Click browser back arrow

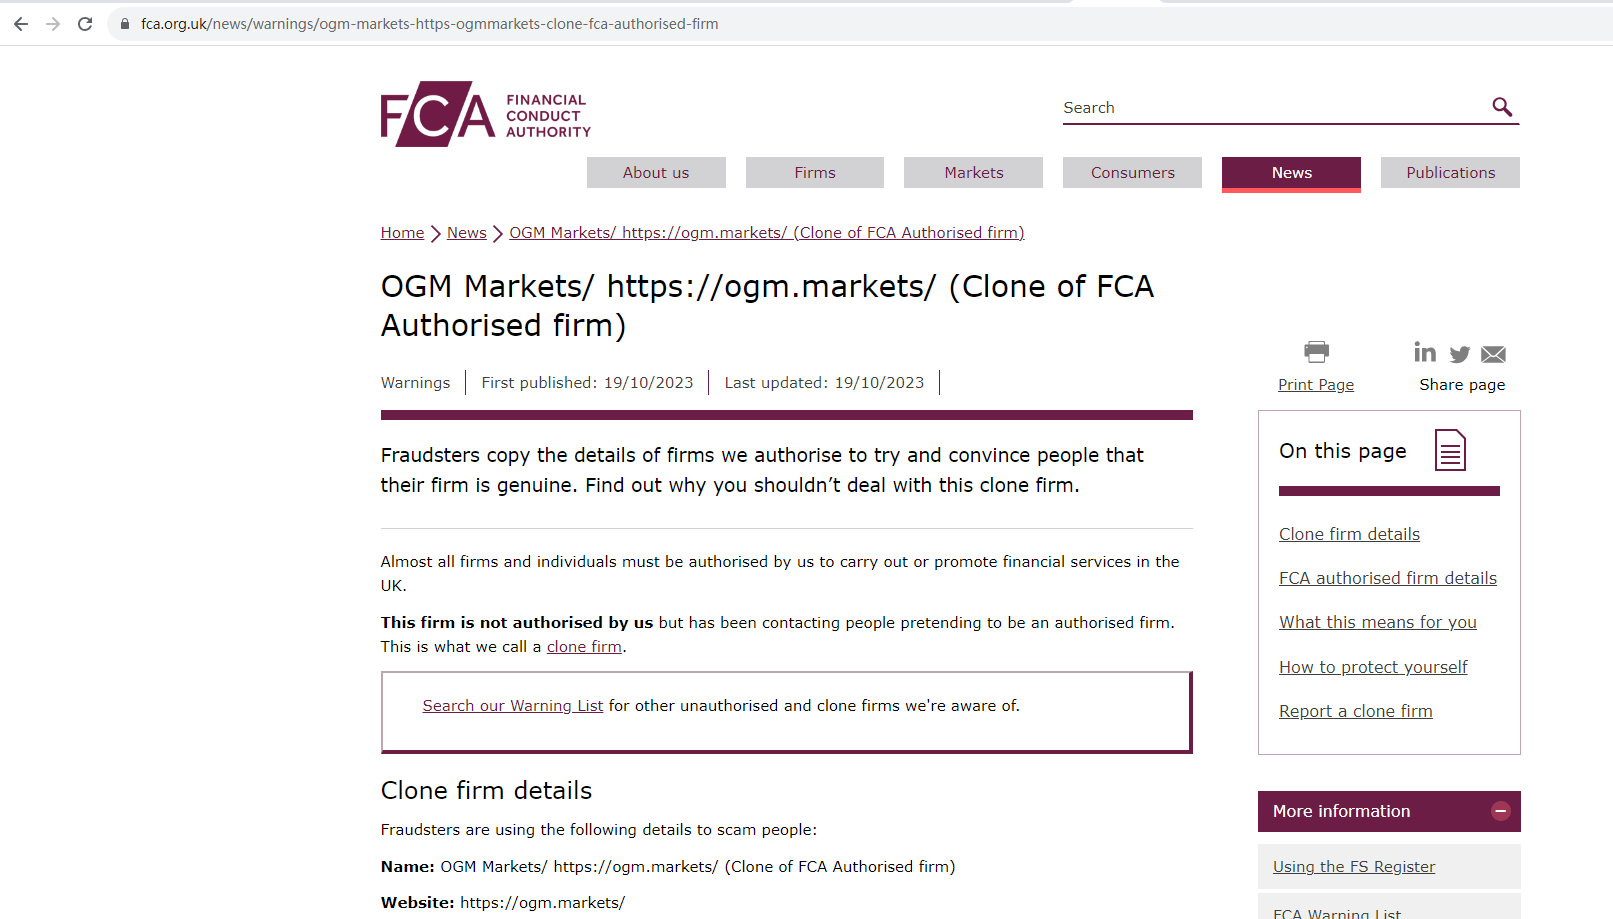coord(21,24)
